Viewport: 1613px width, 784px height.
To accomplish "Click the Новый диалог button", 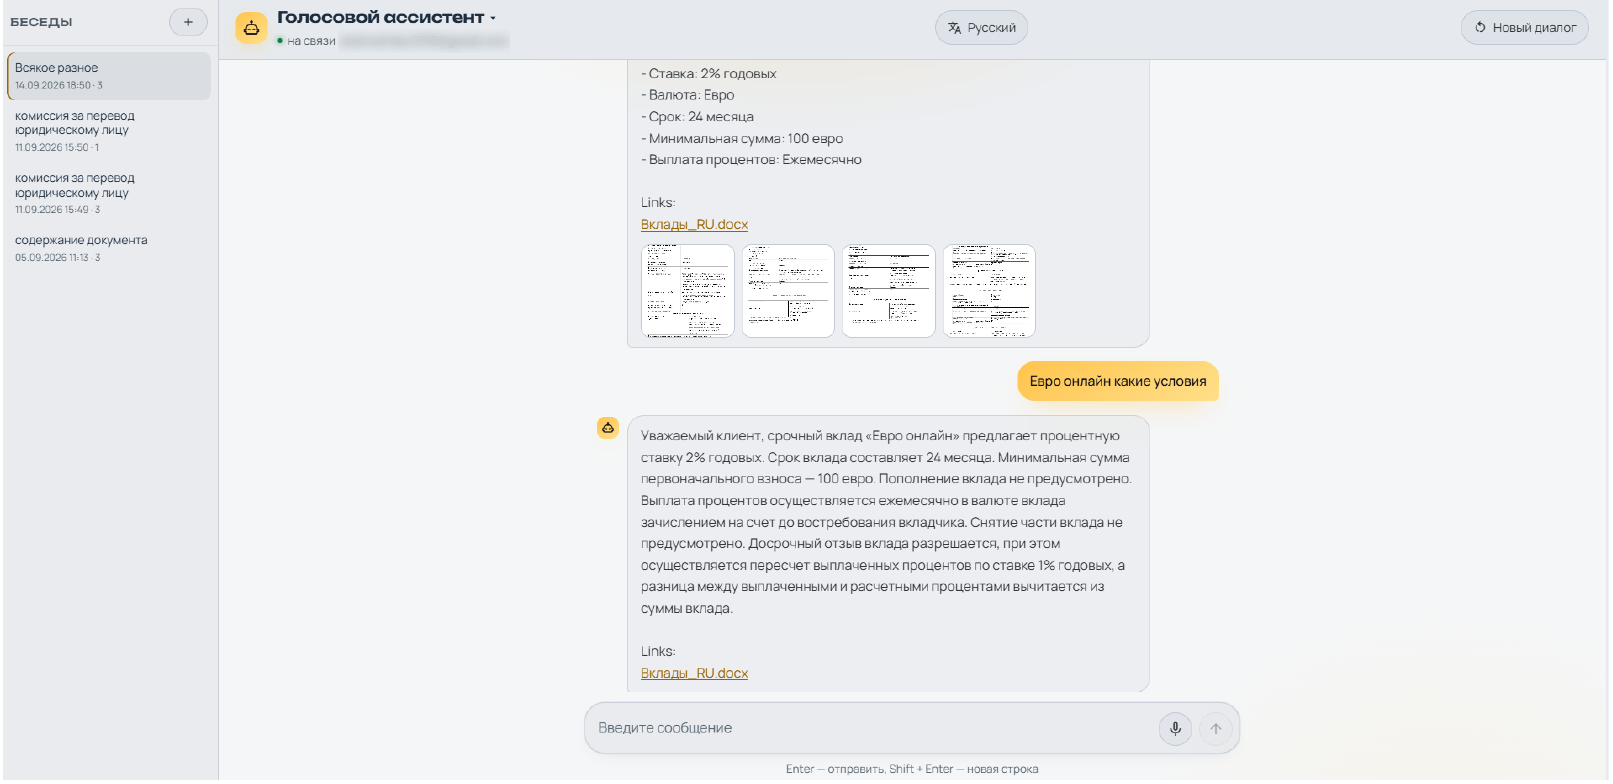I will tap(1524, 28).
